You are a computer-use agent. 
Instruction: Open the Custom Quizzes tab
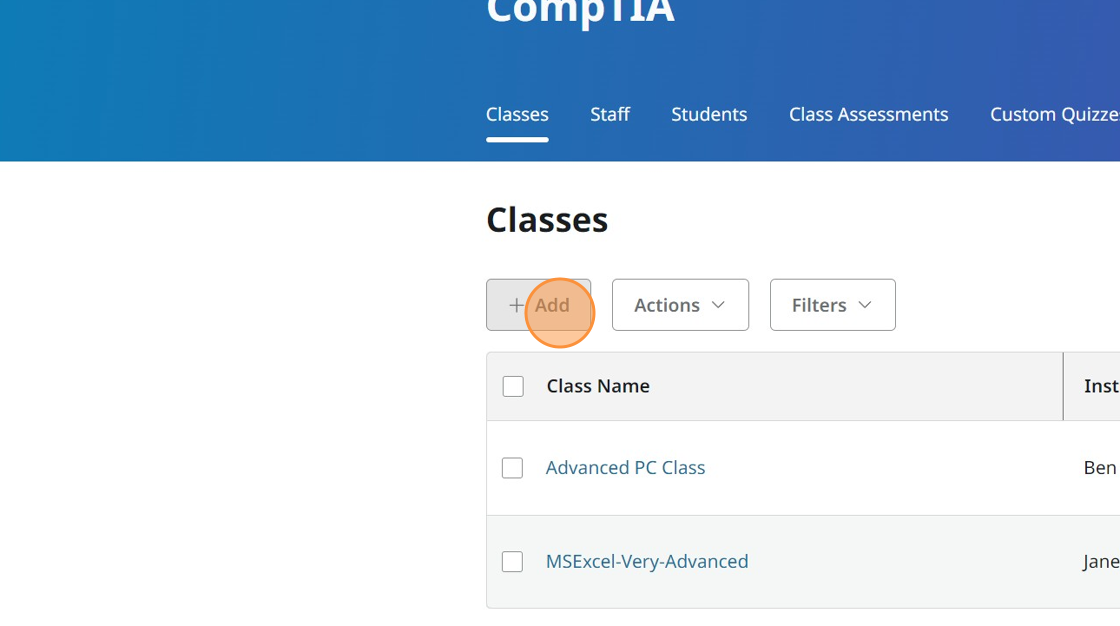[x=1054, y=114]
